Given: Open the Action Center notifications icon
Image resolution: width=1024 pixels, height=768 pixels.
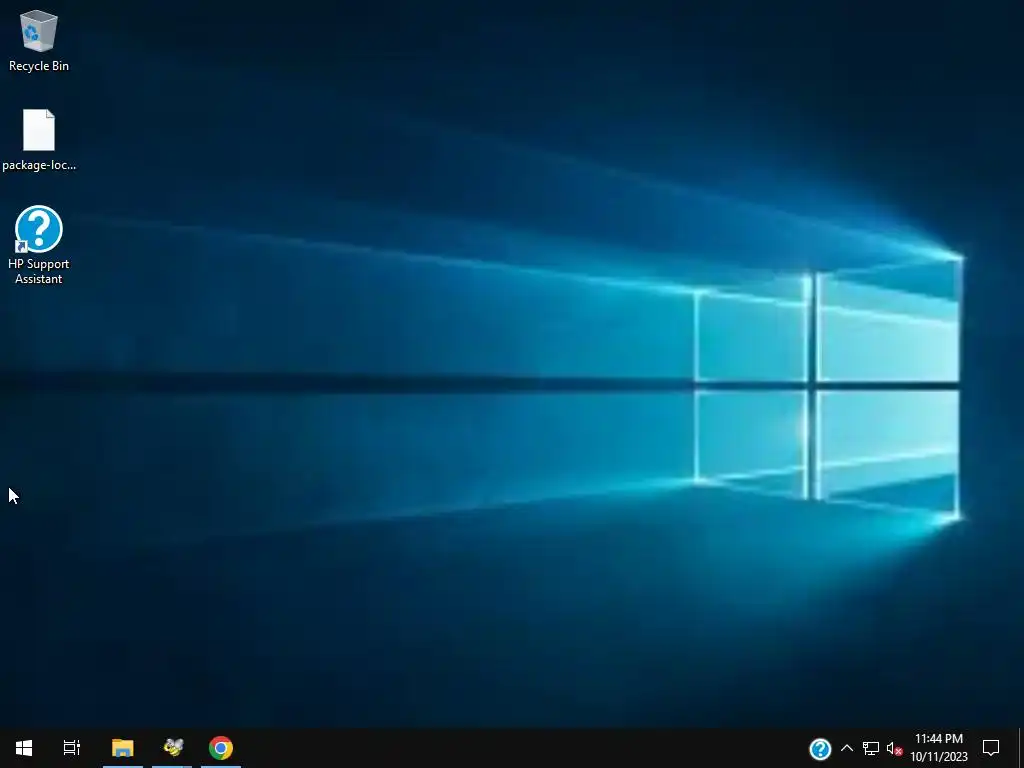Looking at the screenshot, I should [x=991, y=748].
